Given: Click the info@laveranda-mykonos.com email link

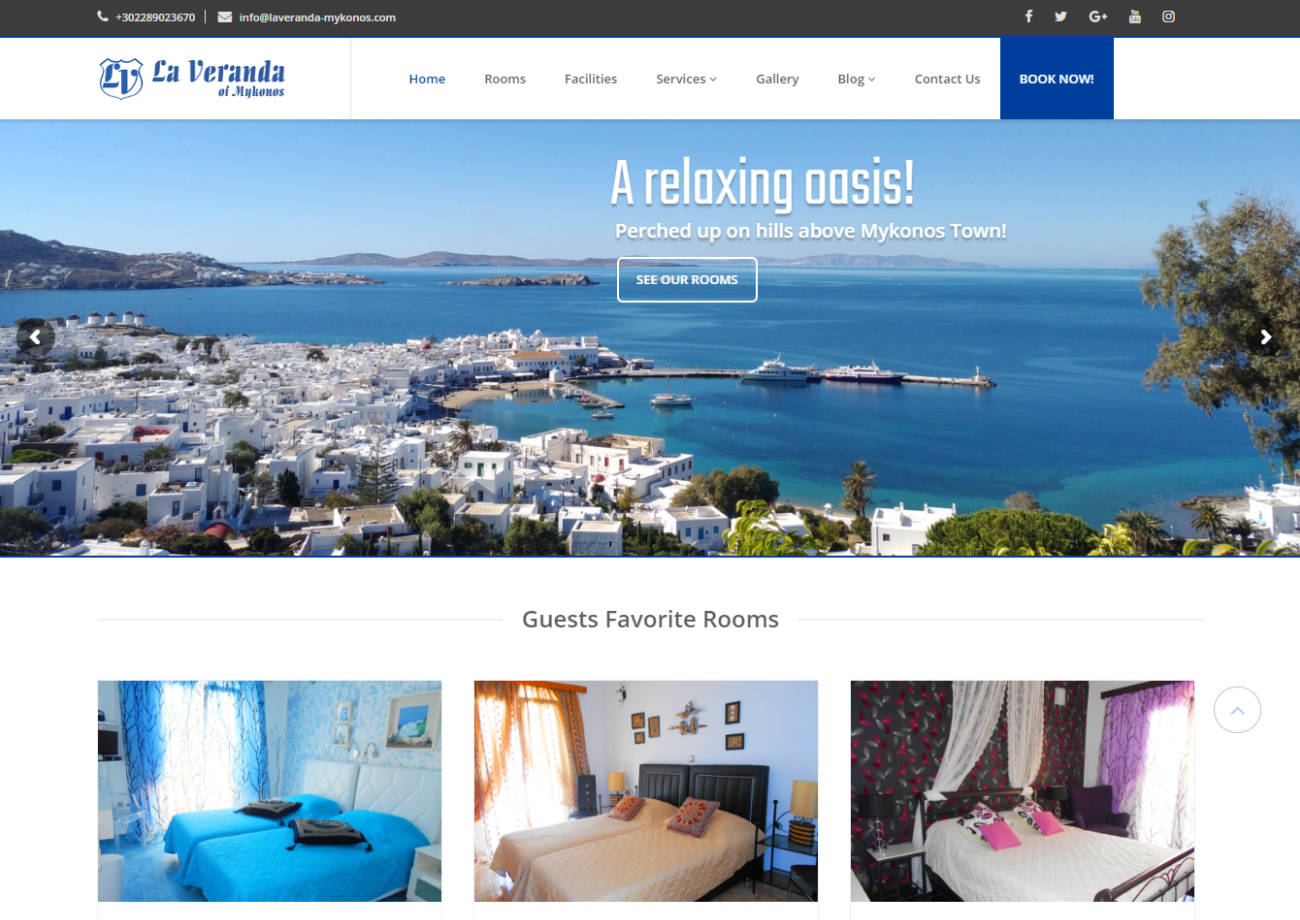Looking at the screenshot, I should (317, 17).
